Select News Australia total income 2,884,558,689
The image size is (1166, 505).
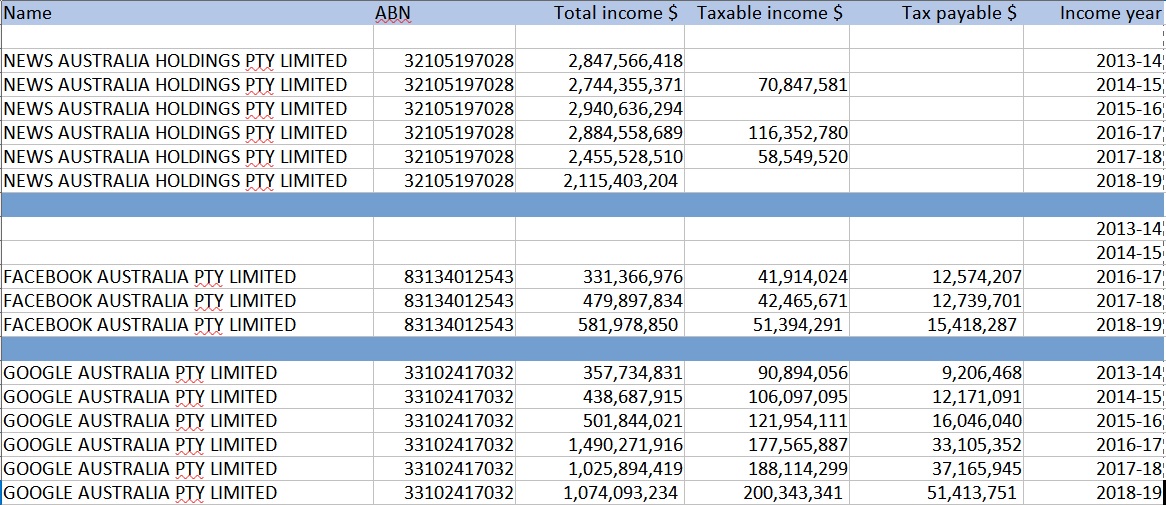(599, 132)
